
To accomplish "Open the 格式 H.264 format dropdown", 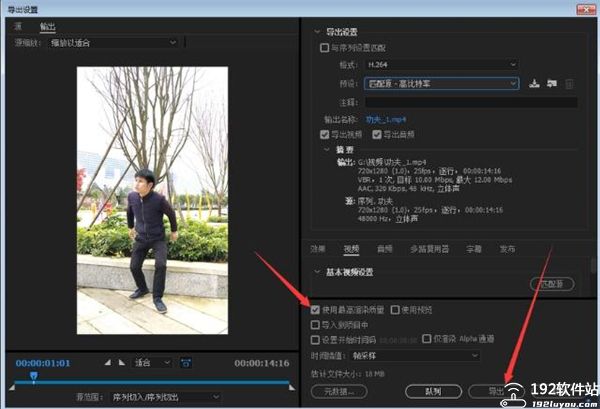I will 440,66.
